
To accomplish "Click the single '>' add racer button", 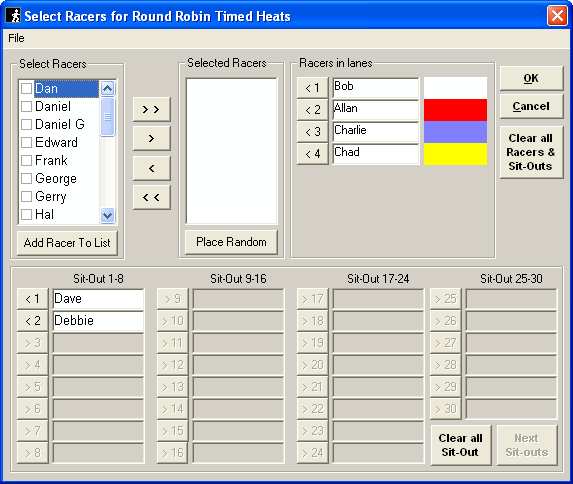I will click(x=152, y=139).
